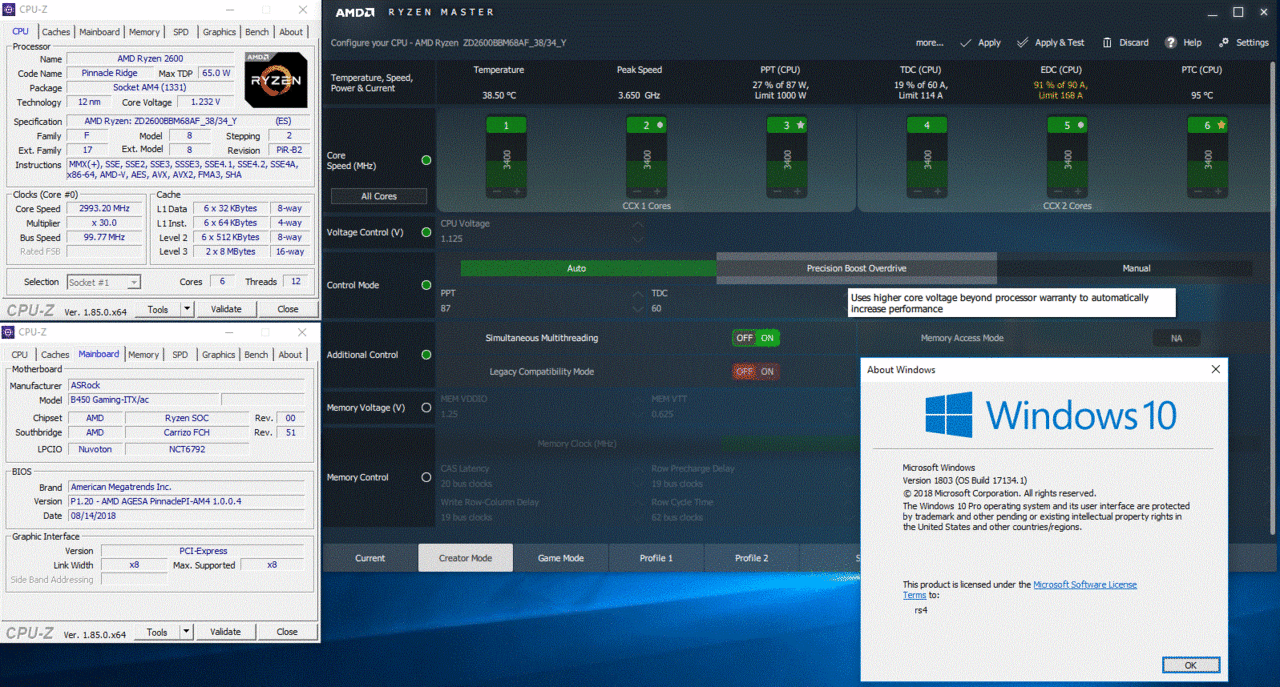Toggle core 1 green header
Viewport: 1280px width, 687px height.
click(507, 126)
